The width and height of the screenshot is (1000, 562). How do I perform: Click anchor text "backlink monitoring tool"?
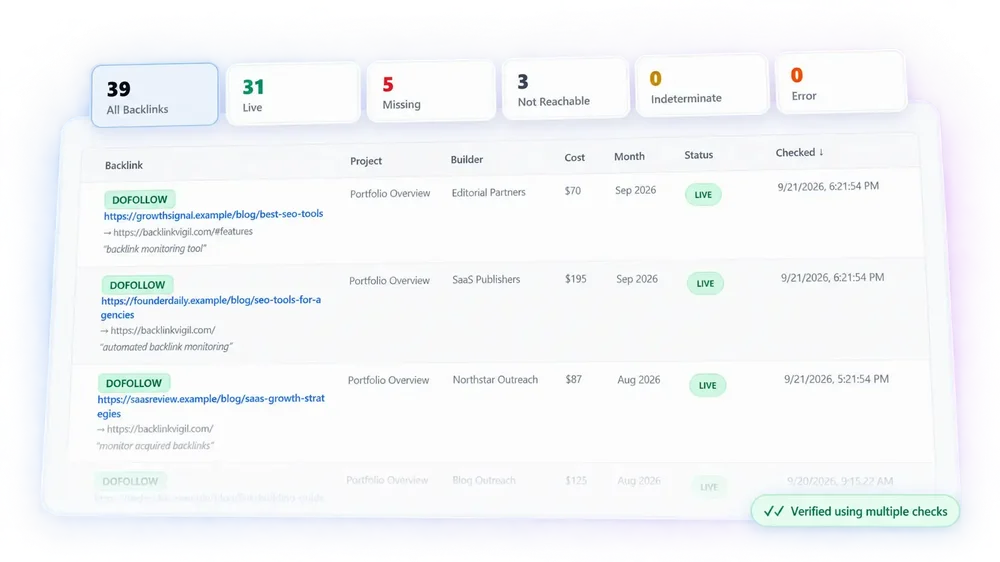pos(155,249)
